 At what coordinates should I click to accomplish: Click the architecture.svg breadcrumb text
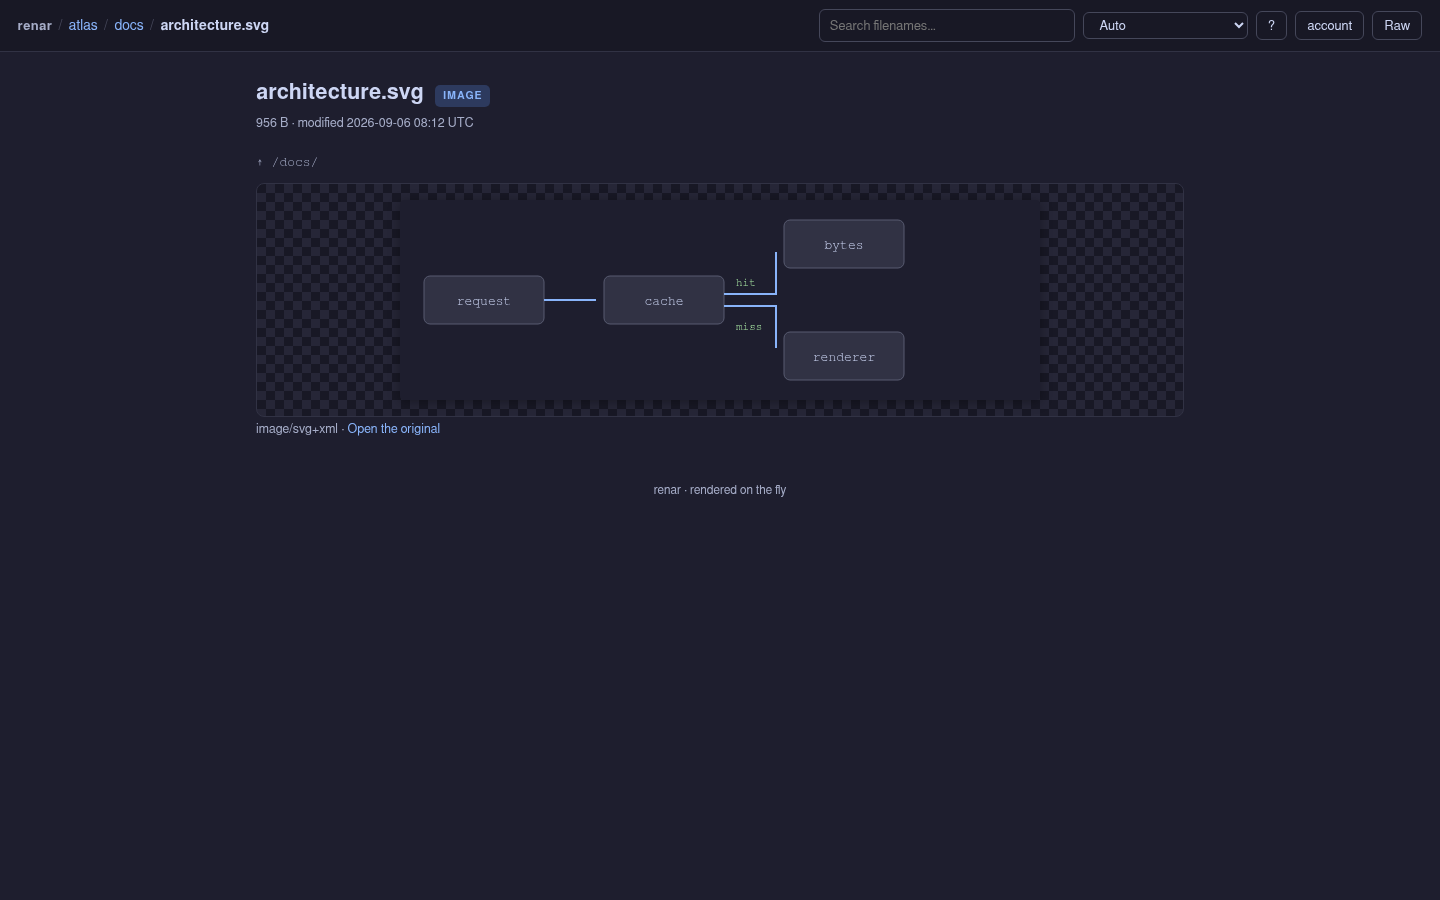[215, 25]
